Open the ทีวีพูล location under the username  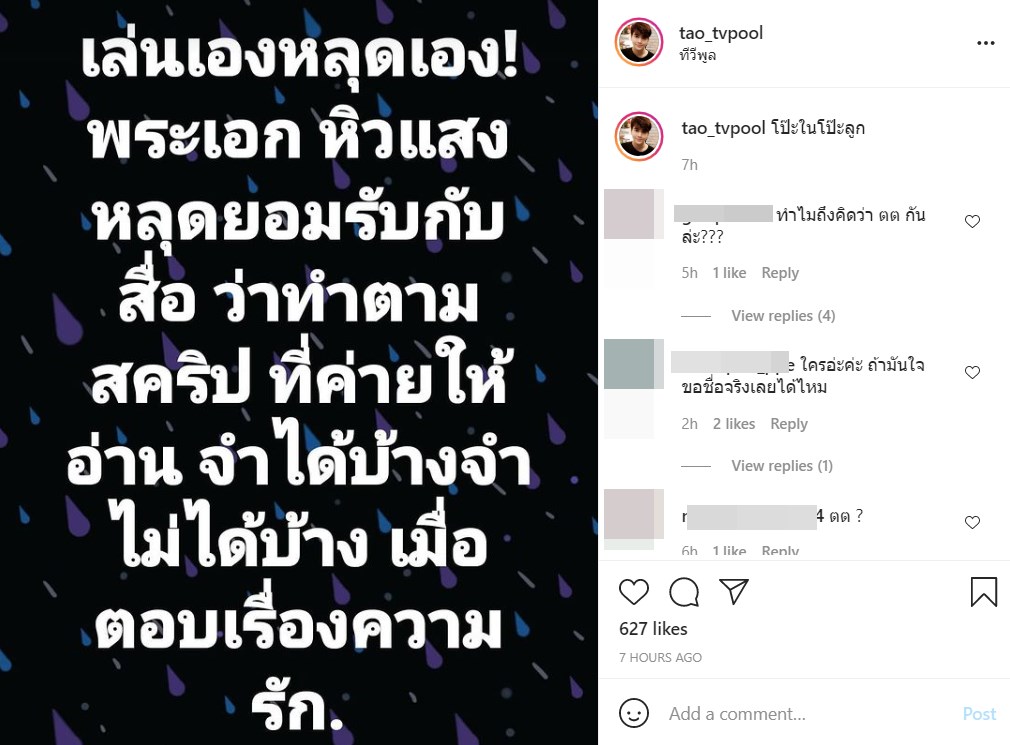[698, 55]
